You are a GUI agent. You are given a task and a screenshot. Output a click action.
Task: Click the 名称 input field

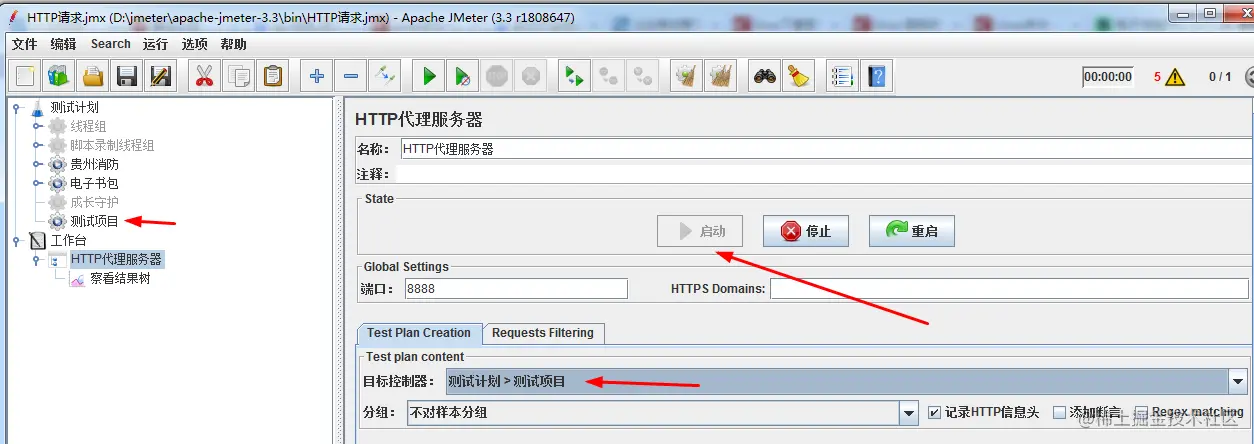click(x=826, y=149)
